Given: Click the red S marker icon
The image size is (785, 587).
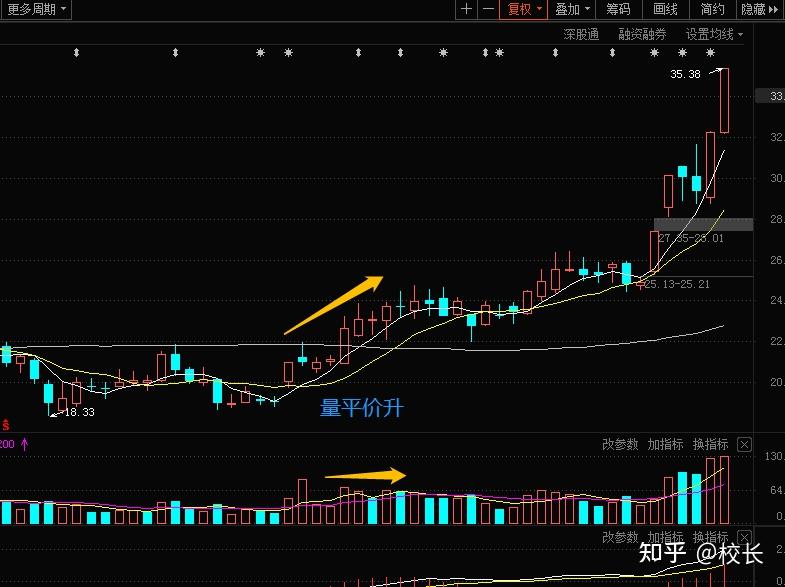Looking at the screenshot, I should [5, 425].
